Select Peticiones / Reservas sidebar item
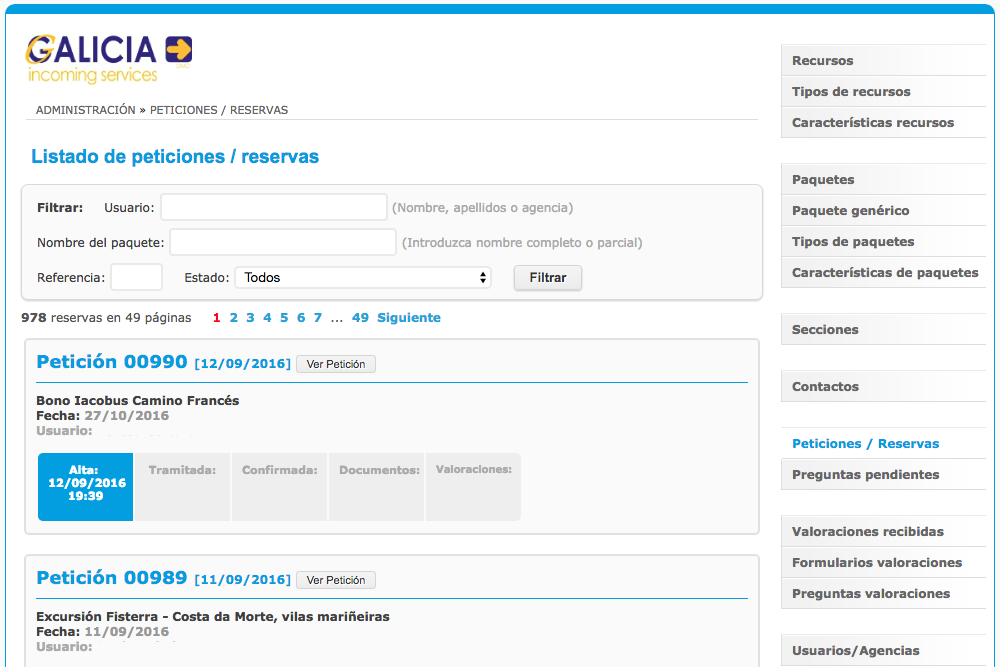The height and width of the screenshot is (667, 1000). click(x=883, y=443)
